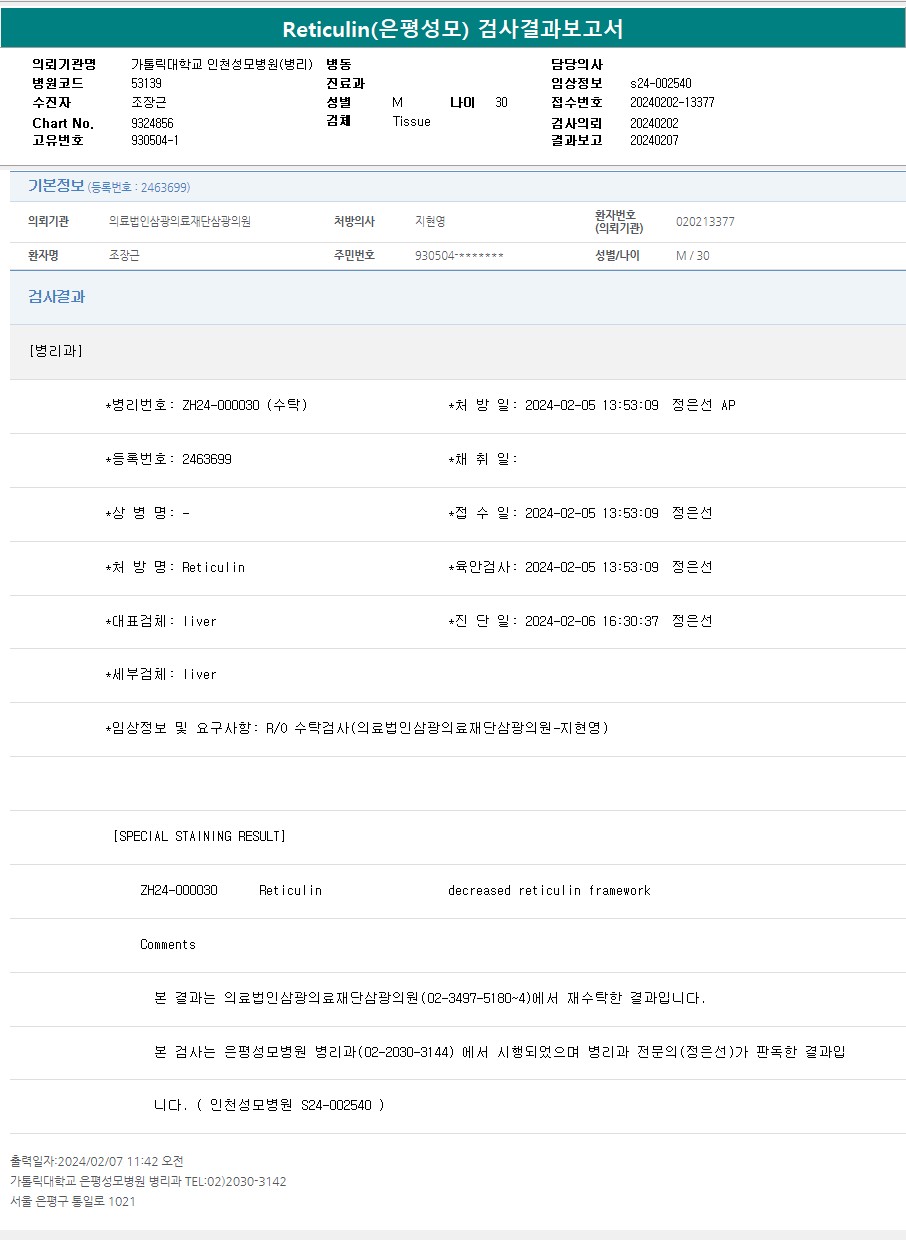Click the Reticulin report title header

pos(452,28)
